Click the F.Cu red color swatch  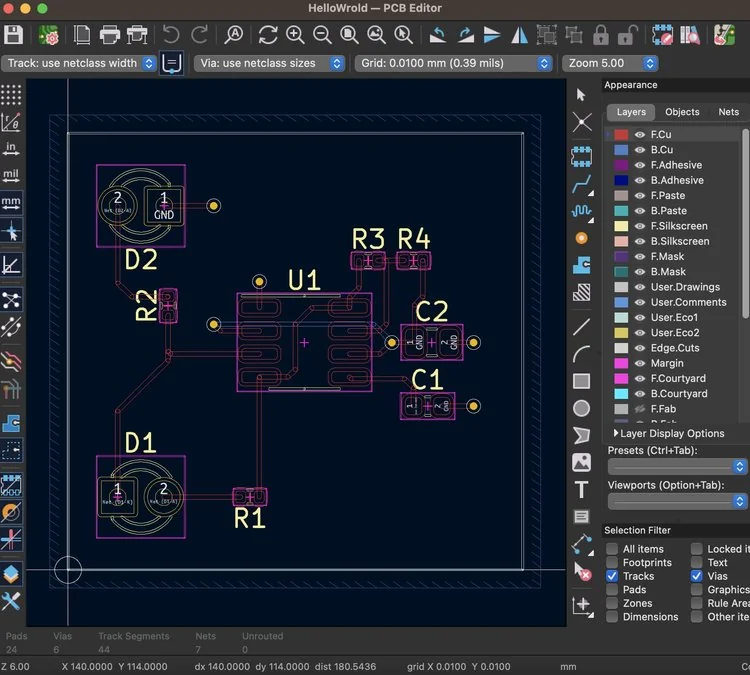coord(621,135)
